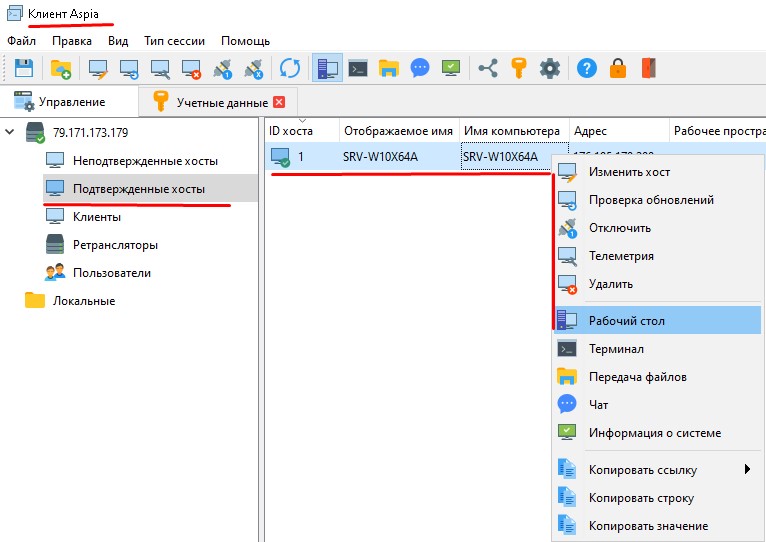Click the orange key toolbar icon

pyautogui.click(x=518, y=68)
